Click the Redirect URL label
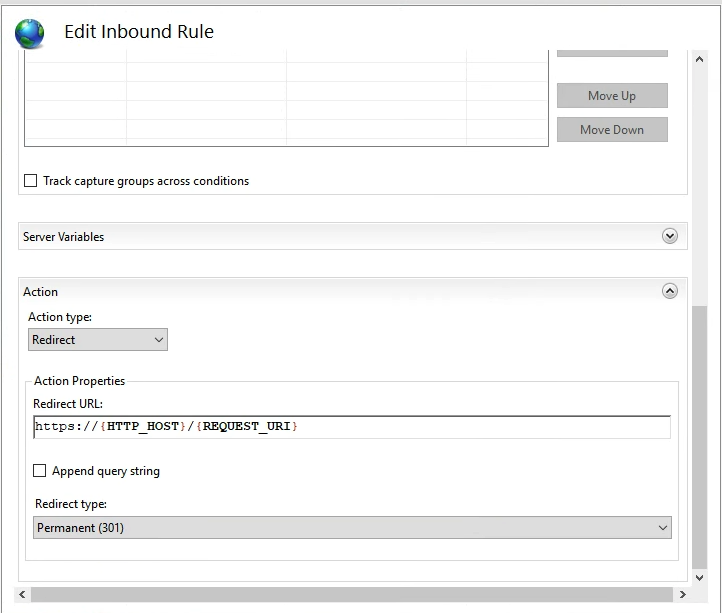The height and width of the screenshot is (613, 722). (x=68, y=403)
